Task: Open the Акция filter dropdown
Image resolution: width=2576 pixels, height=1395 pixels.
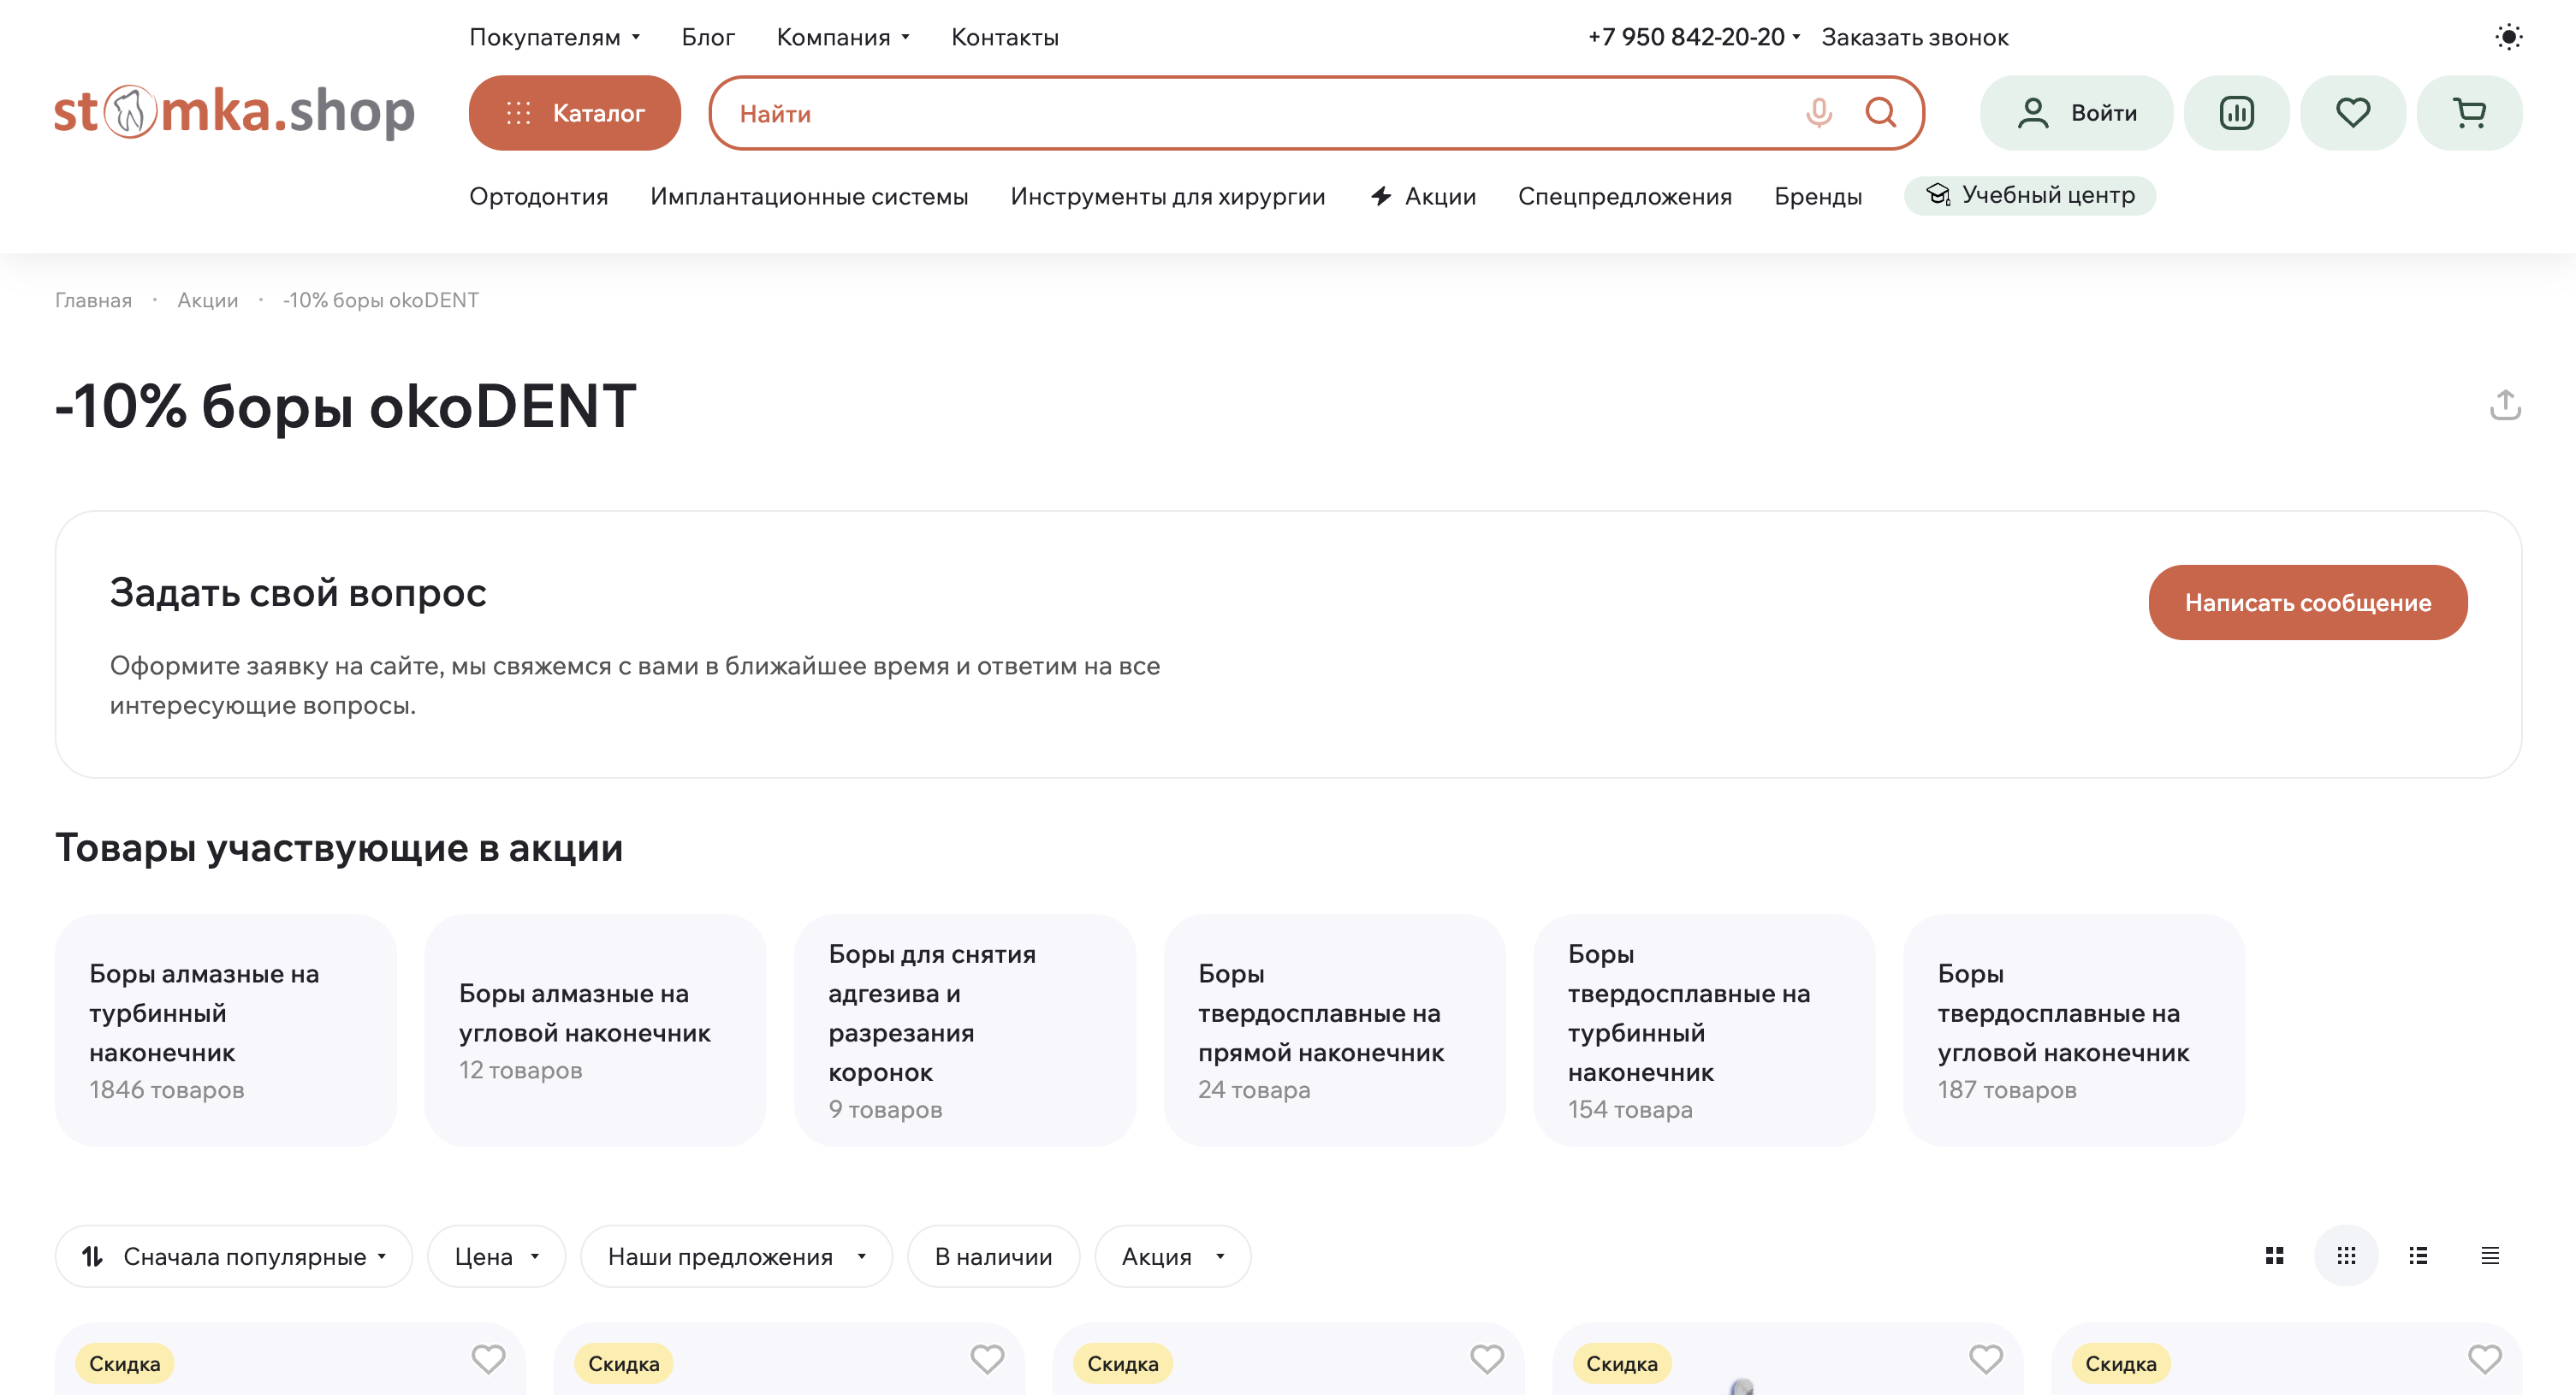Action: pos(1173,1256)
